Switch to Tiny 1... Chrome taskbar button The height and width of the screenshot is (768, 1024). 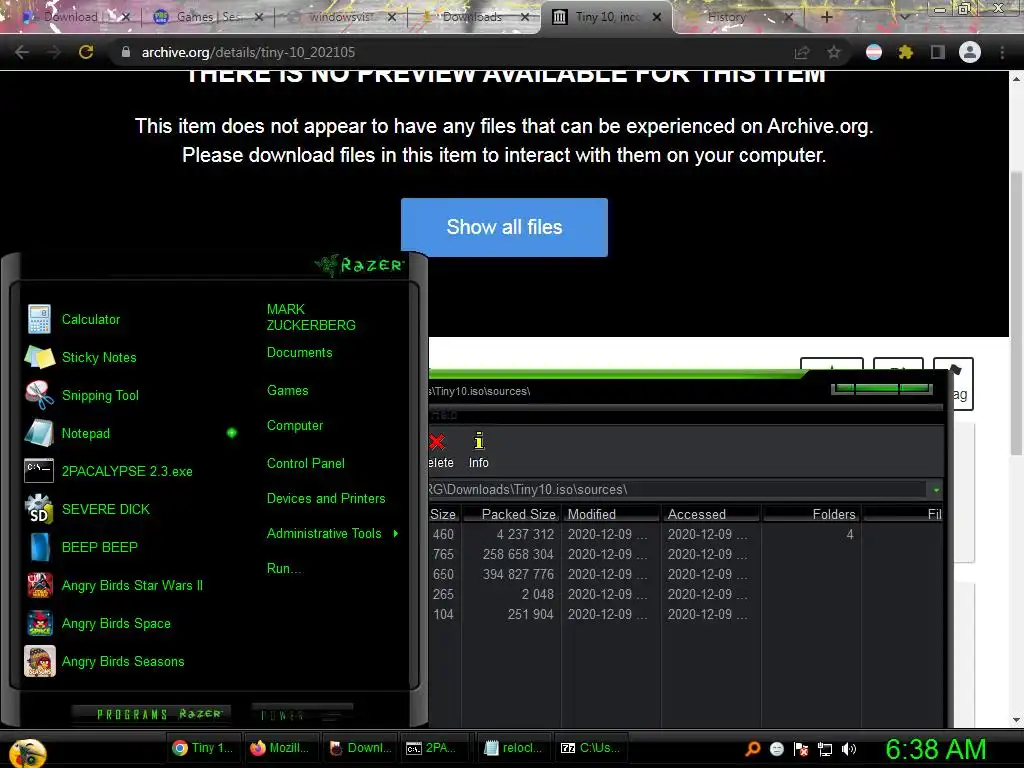tap(204, 748)
